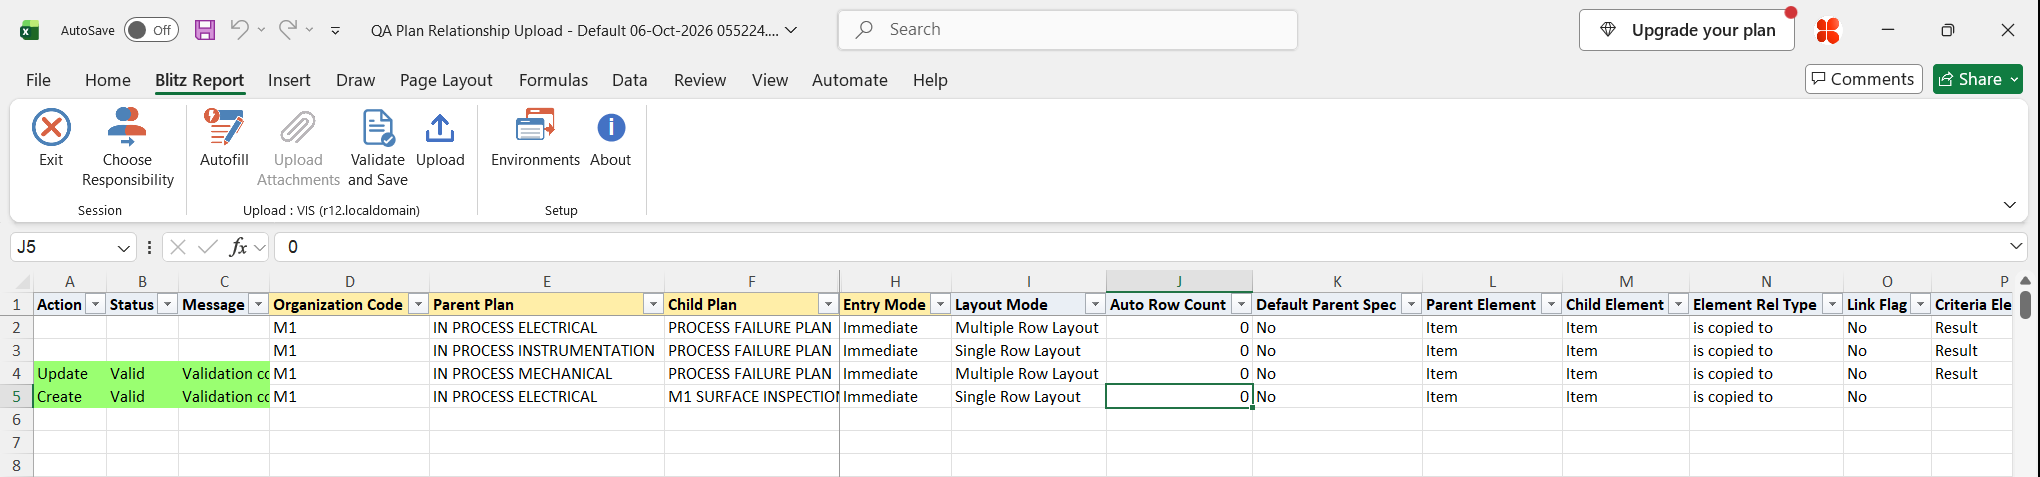Viewport: 2040px width, 477px height.
Task: Open the Child Element column filter
Action: (x=1678, y=304)
